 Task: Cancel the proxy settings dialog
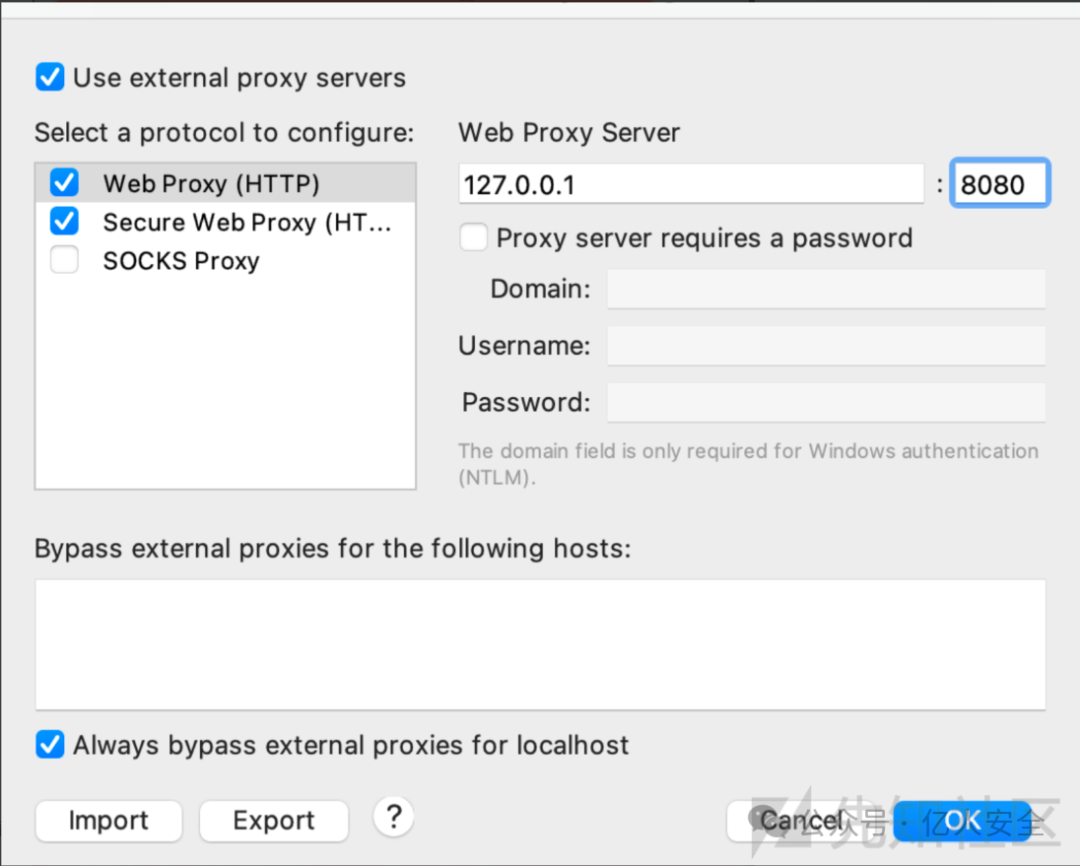pos(801,821)
